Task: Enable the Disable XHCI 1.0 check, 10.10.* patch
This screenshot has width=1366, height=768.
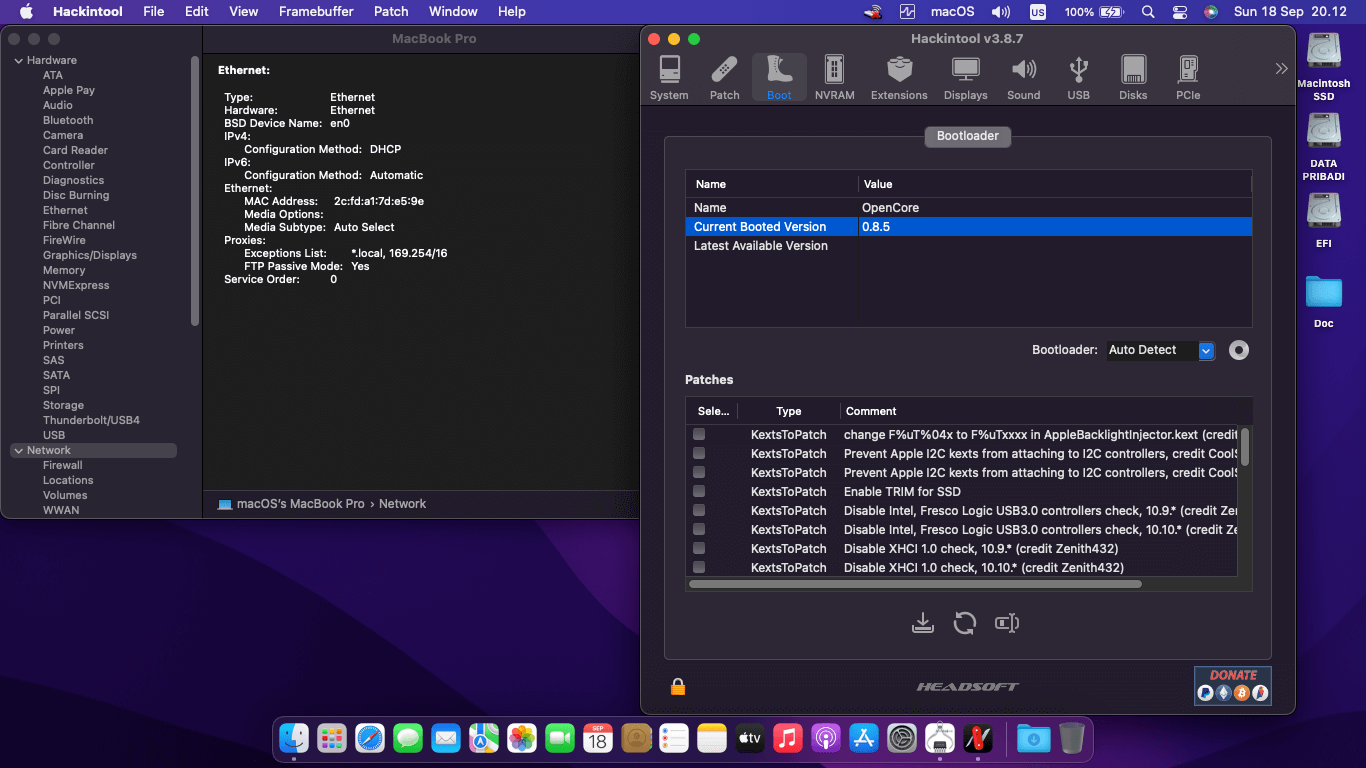Action: (699, 567)
